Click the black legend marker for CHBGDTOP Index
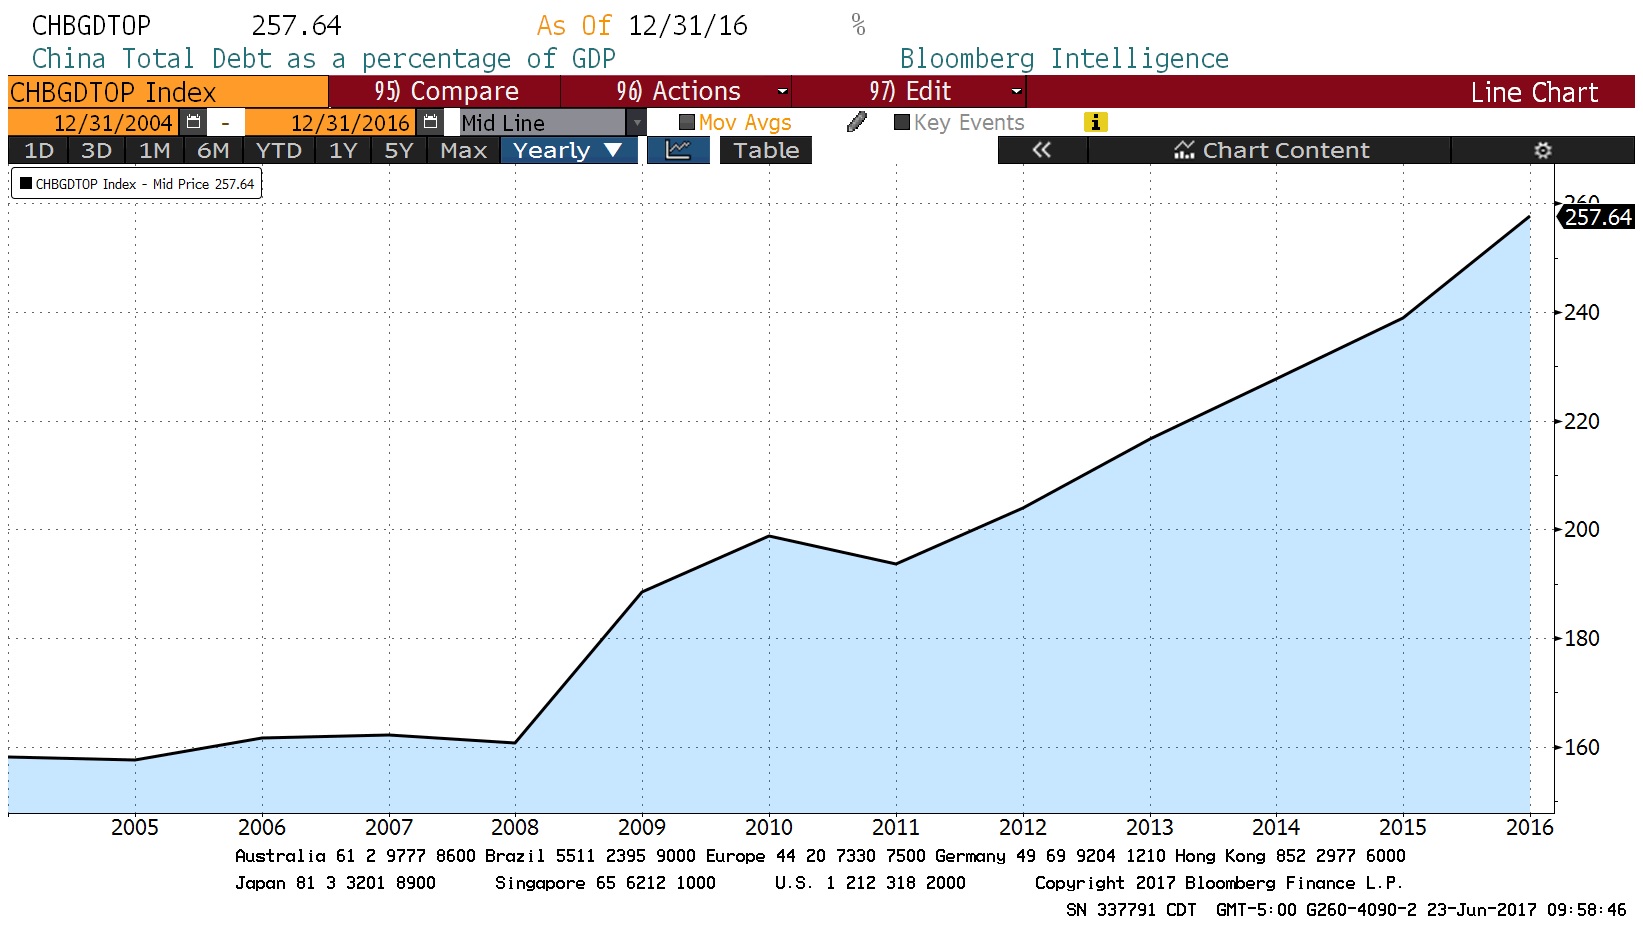The width and height of the screenshot is (1643, 941). (26, 184)
